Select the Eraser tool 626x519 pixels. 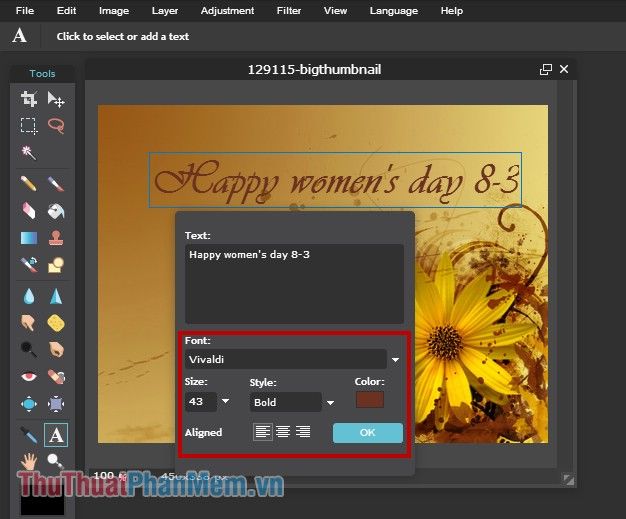29,211
